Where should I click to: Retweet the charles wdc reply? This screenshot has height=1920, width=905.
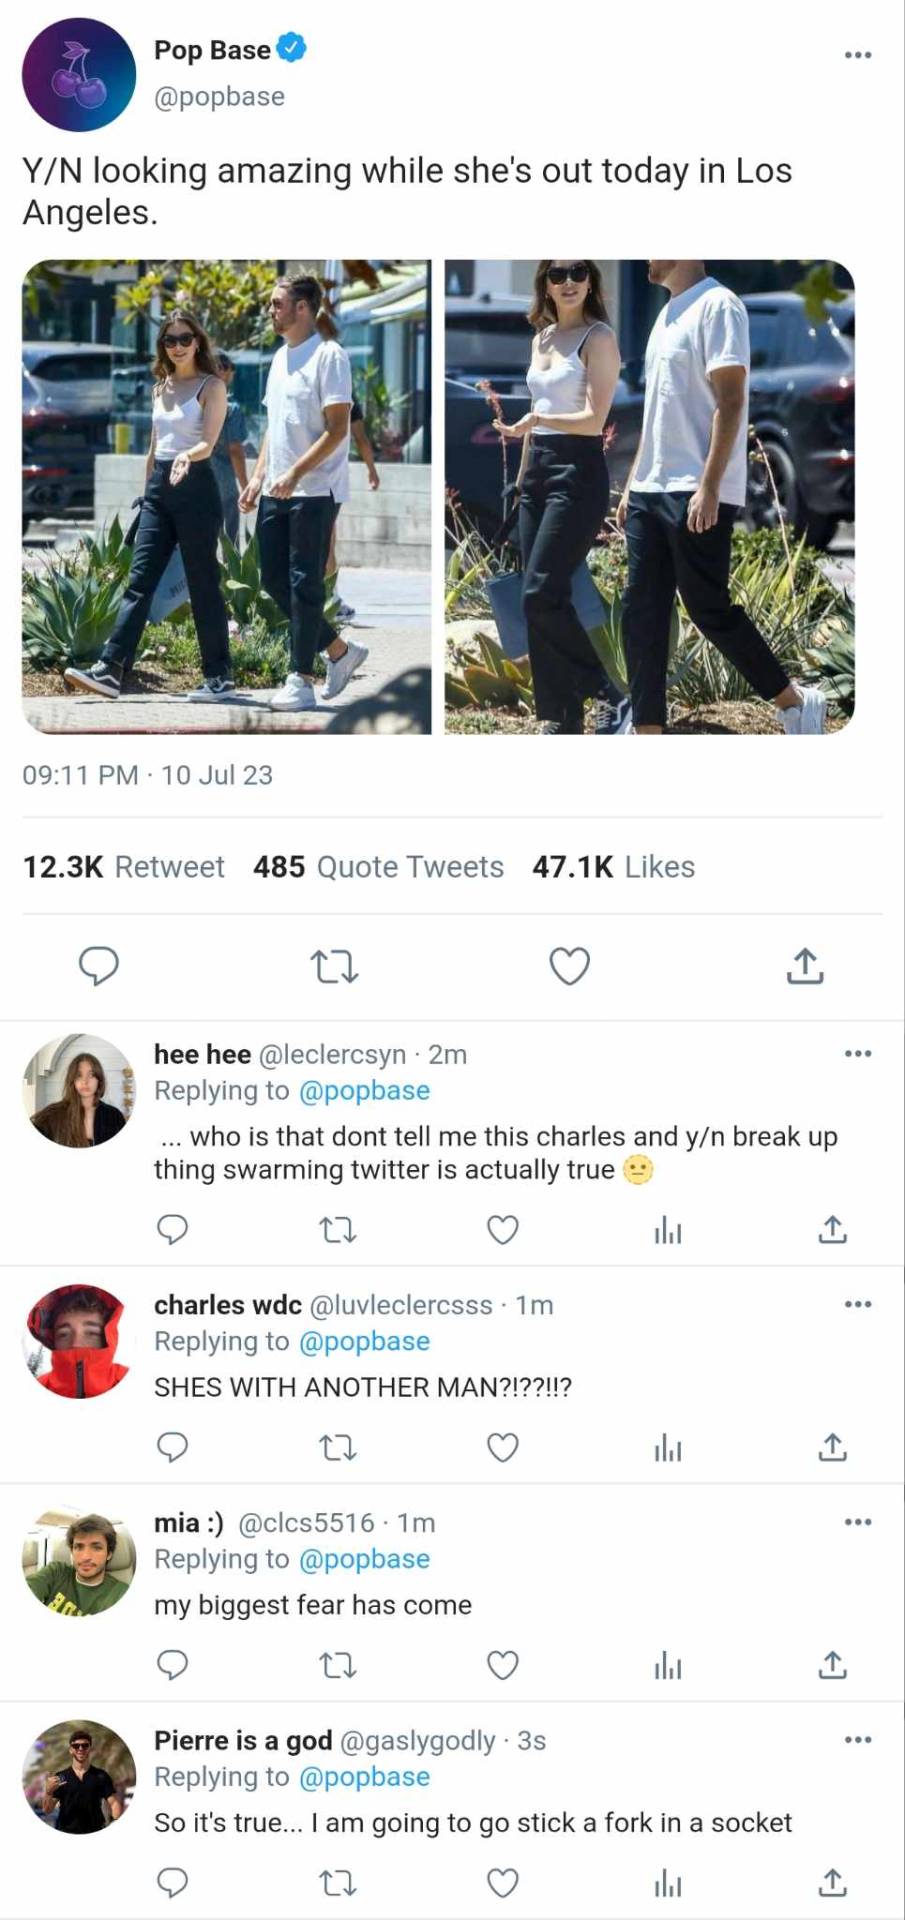pyautogui.click(x=337, y=1447)
